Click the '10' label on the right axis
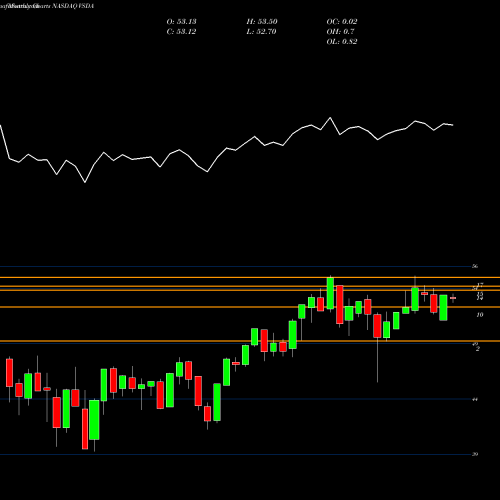The width and height of the screenshot is (500, 500). [480, 315]
